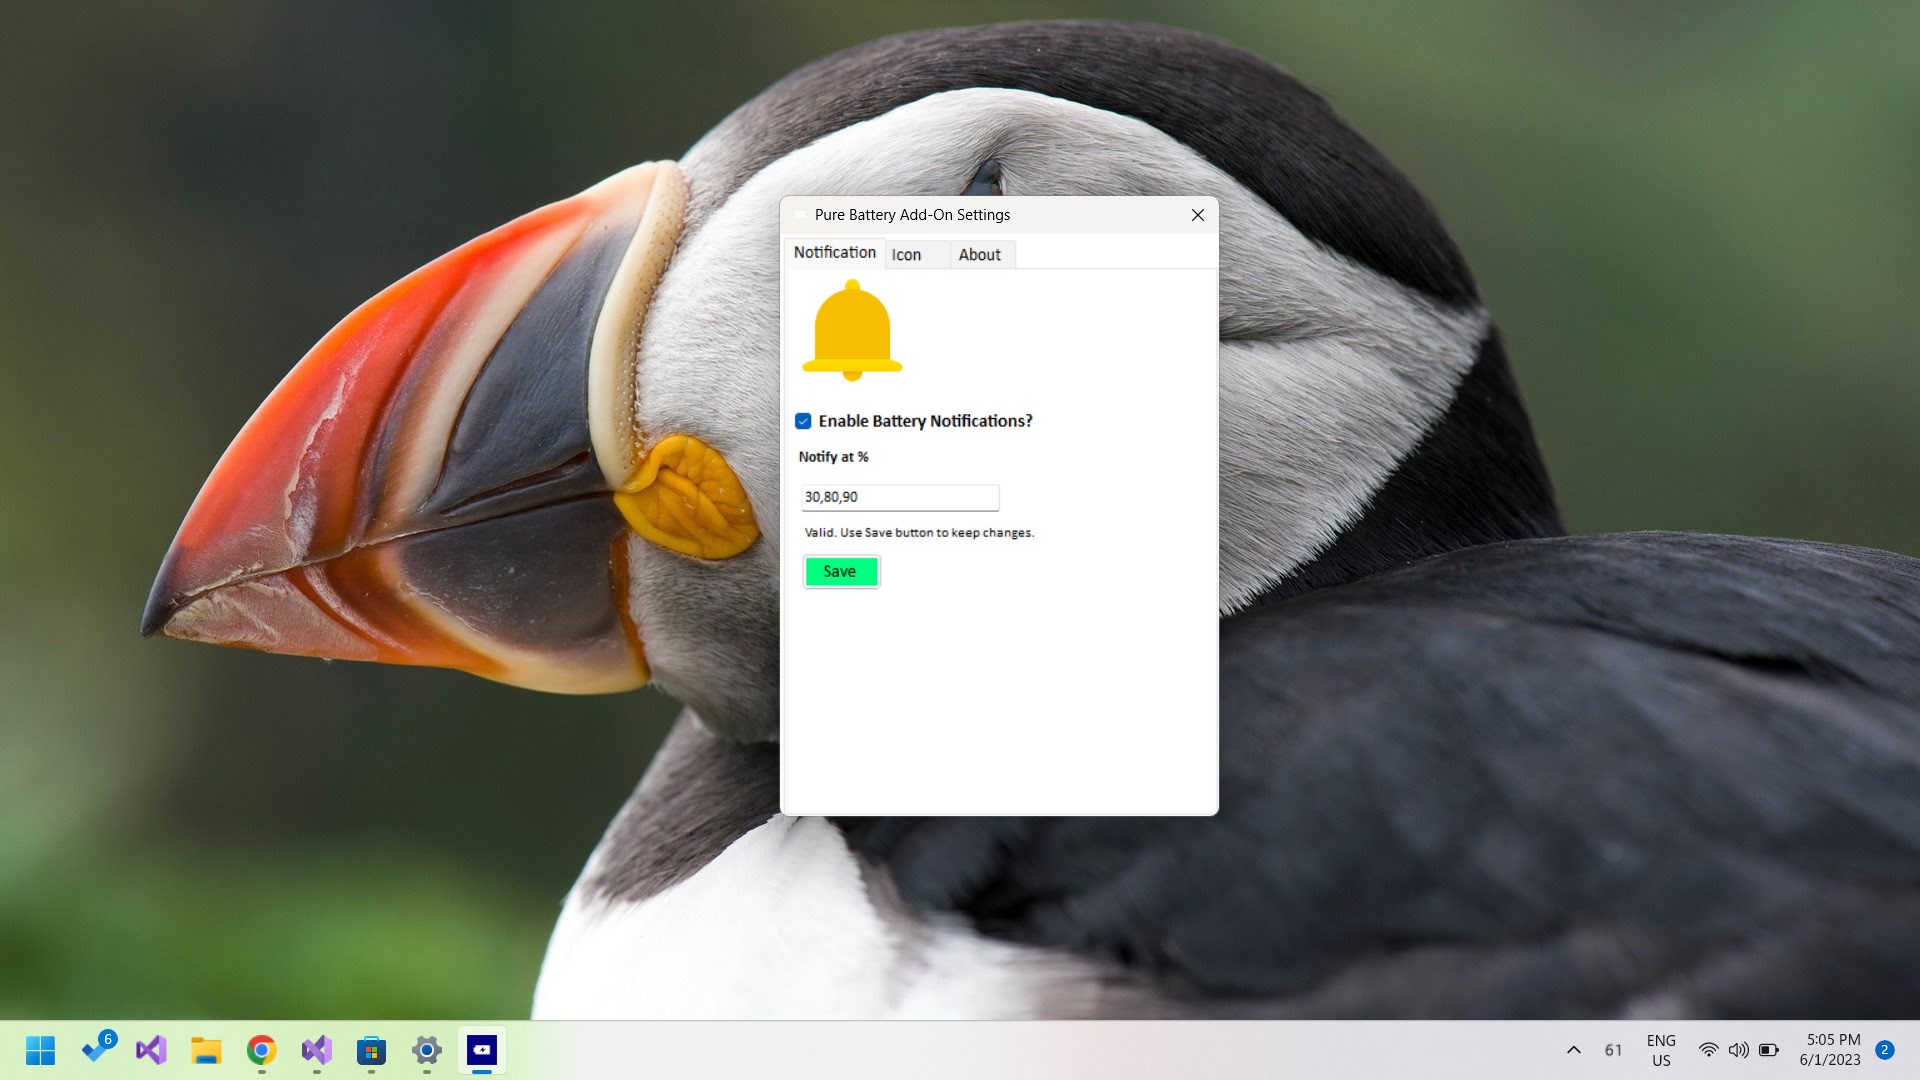Toggle the battery notification checkbox off

click(x=803, y=421)
